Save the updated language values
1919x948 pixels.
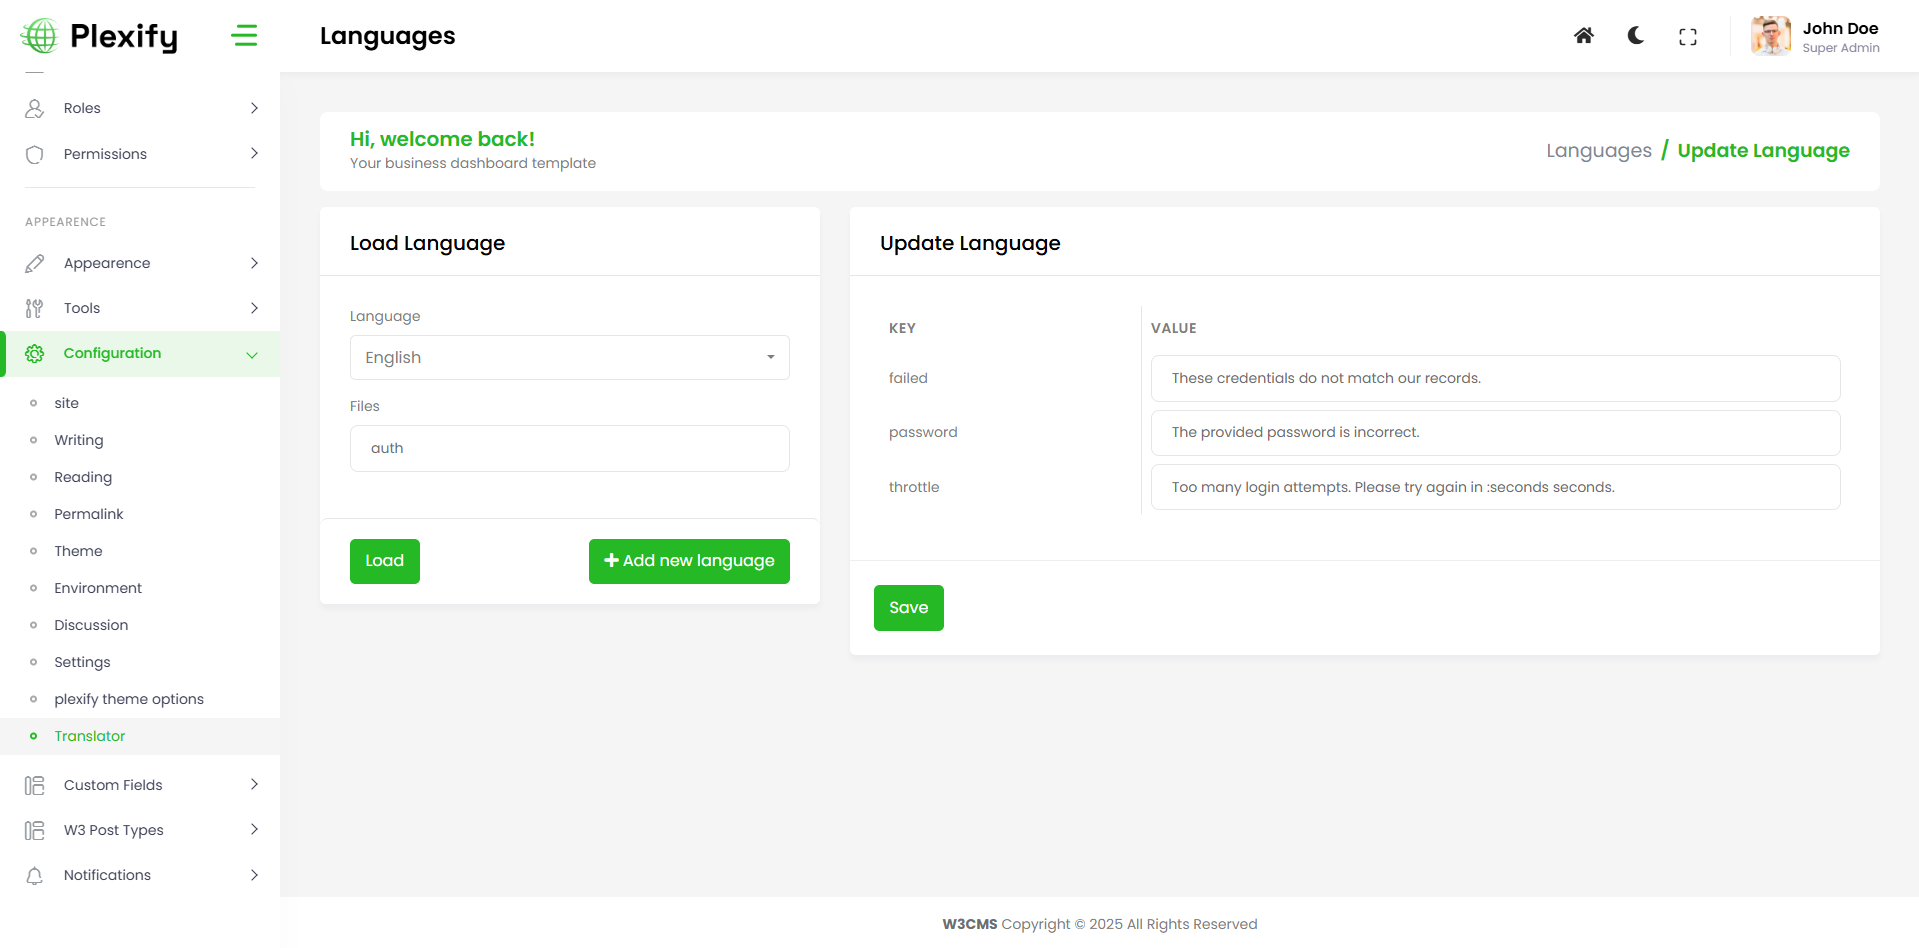(908, 608)
